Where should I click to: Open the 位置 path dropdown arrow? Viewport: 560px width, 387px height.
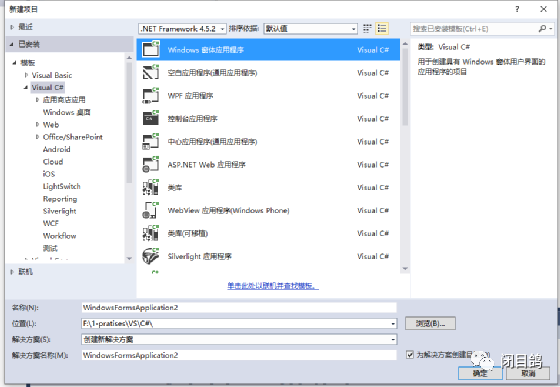(x=393, y=324)
